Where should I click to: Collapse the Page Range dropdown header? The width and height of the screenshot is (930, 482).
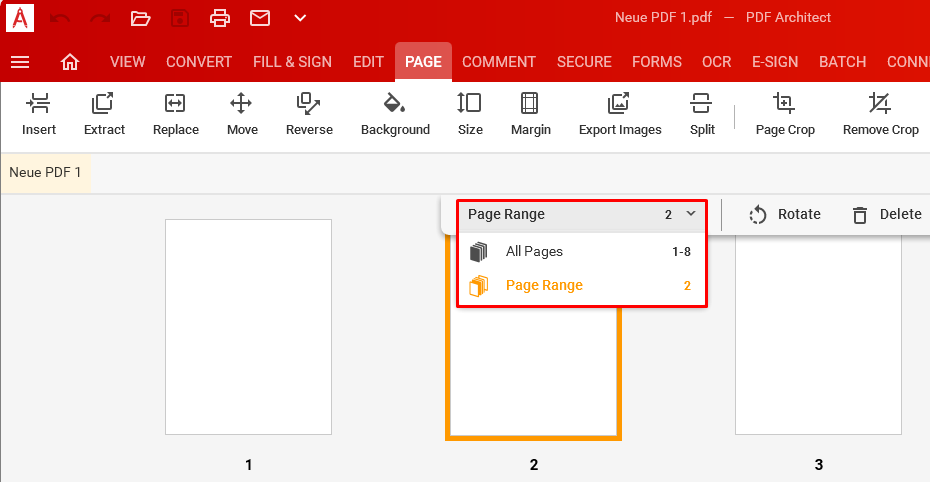(x=582, y=215)
